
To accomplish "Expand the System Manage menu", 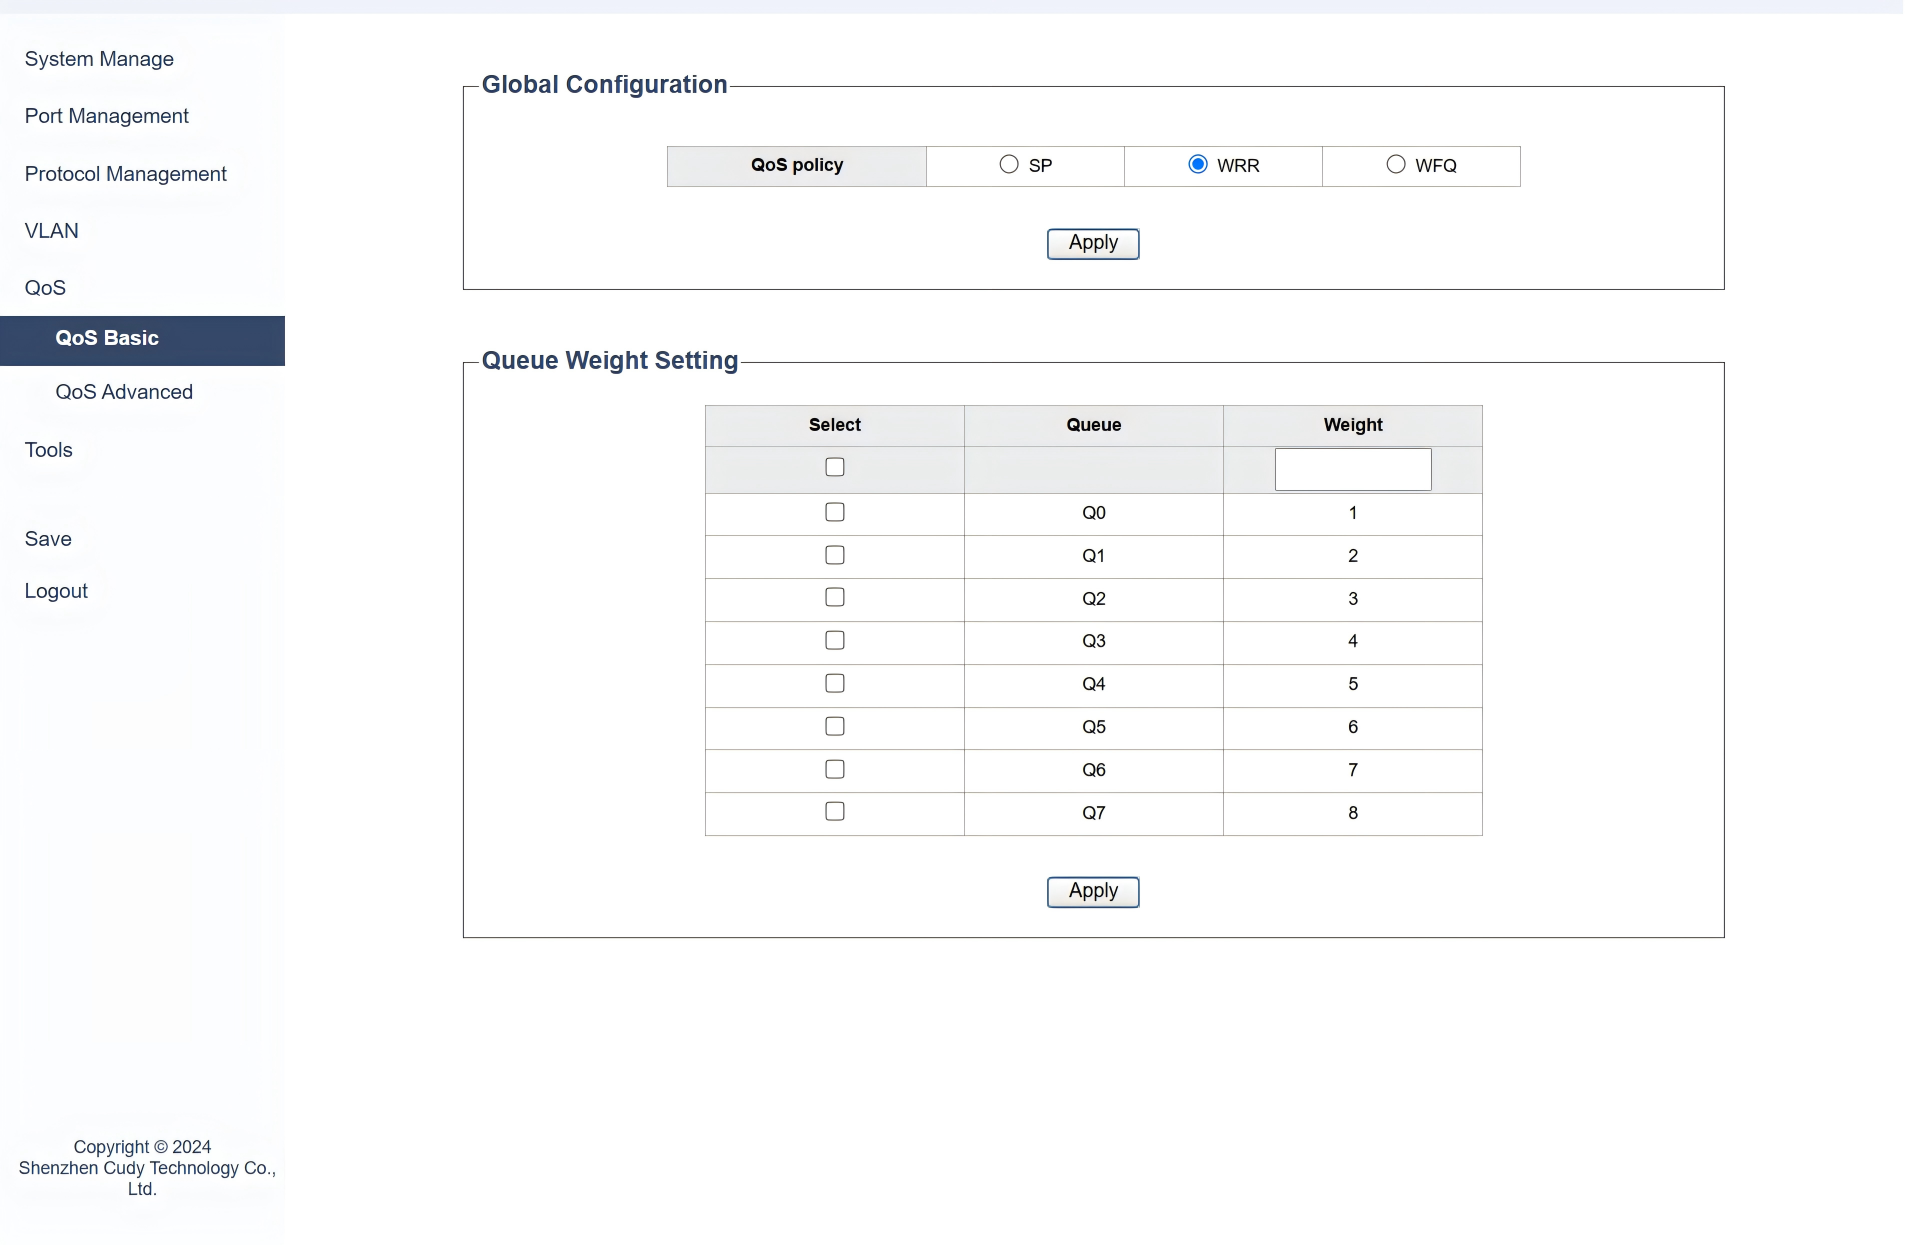I will [99, 59].
